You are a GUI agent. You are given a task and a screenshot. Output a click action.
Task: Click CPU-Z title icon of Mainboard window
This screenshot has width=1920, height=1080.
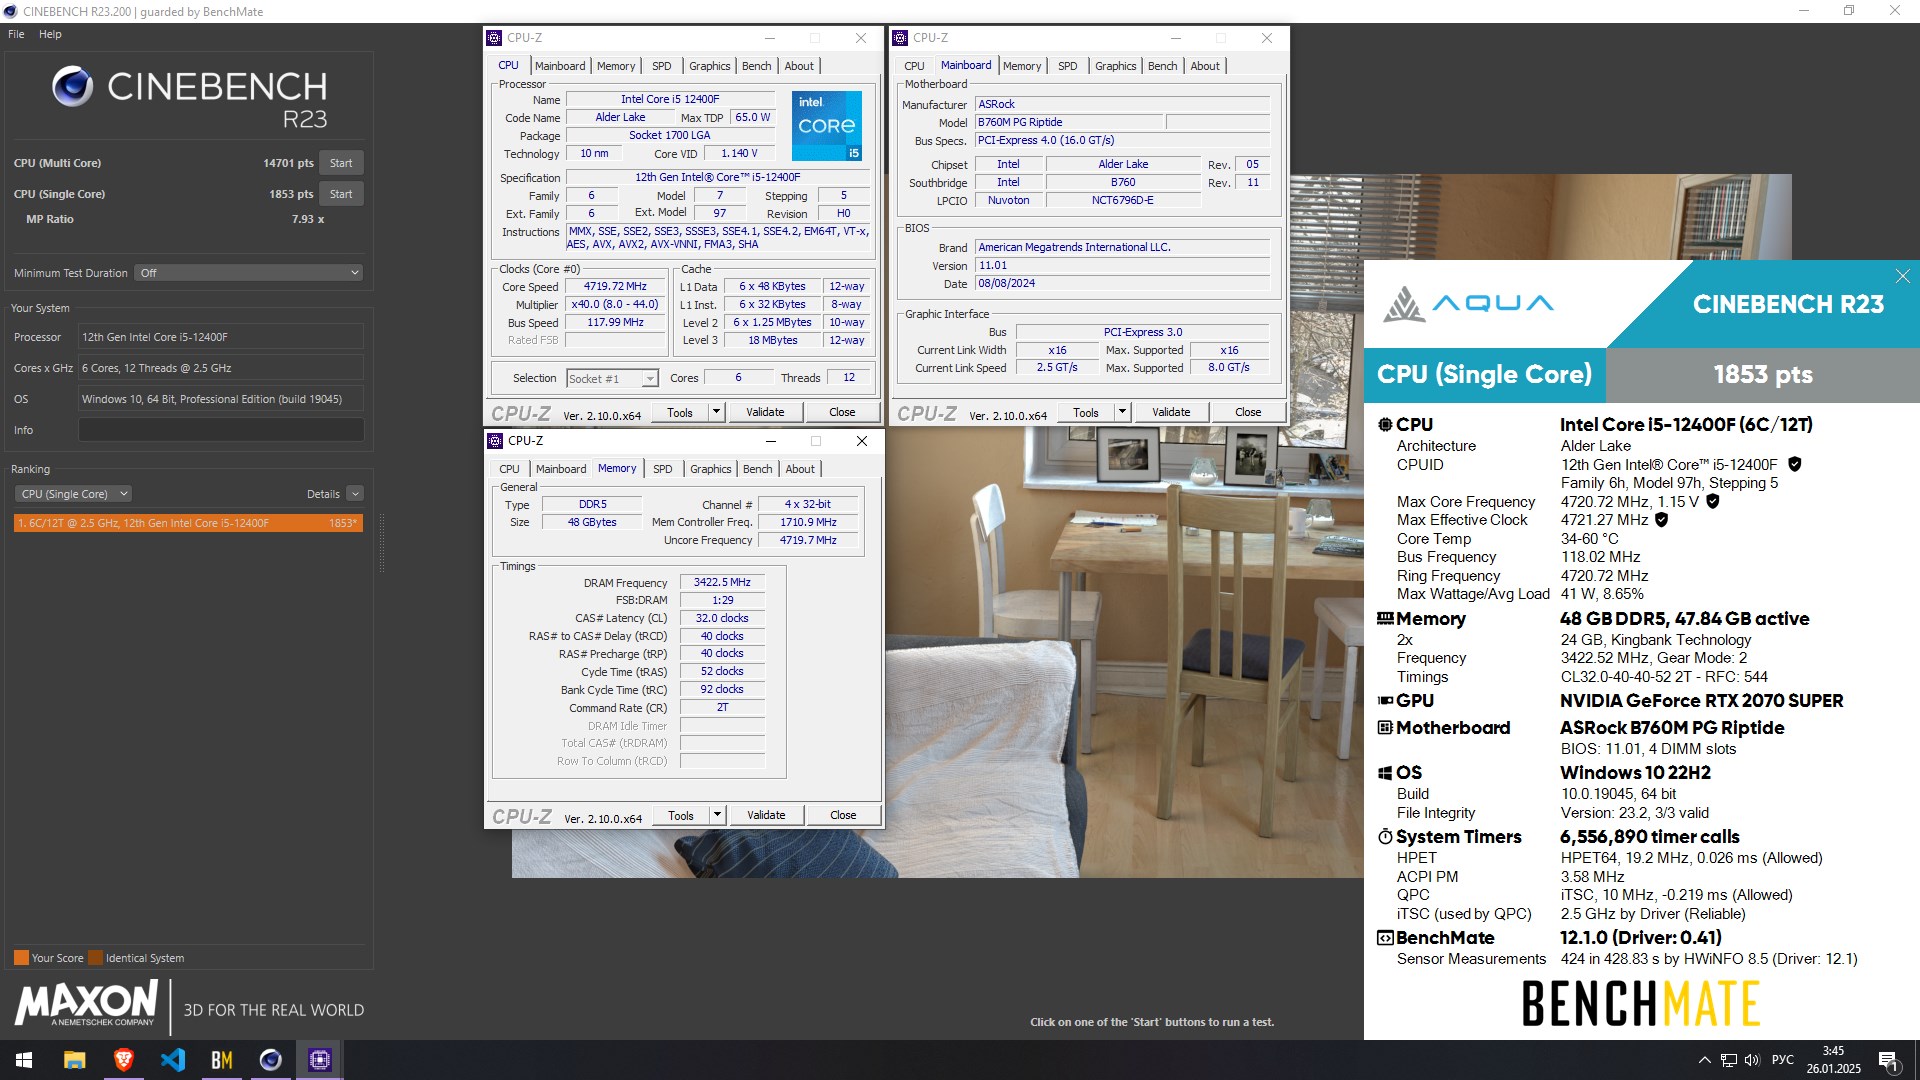(x=900, y=38)
